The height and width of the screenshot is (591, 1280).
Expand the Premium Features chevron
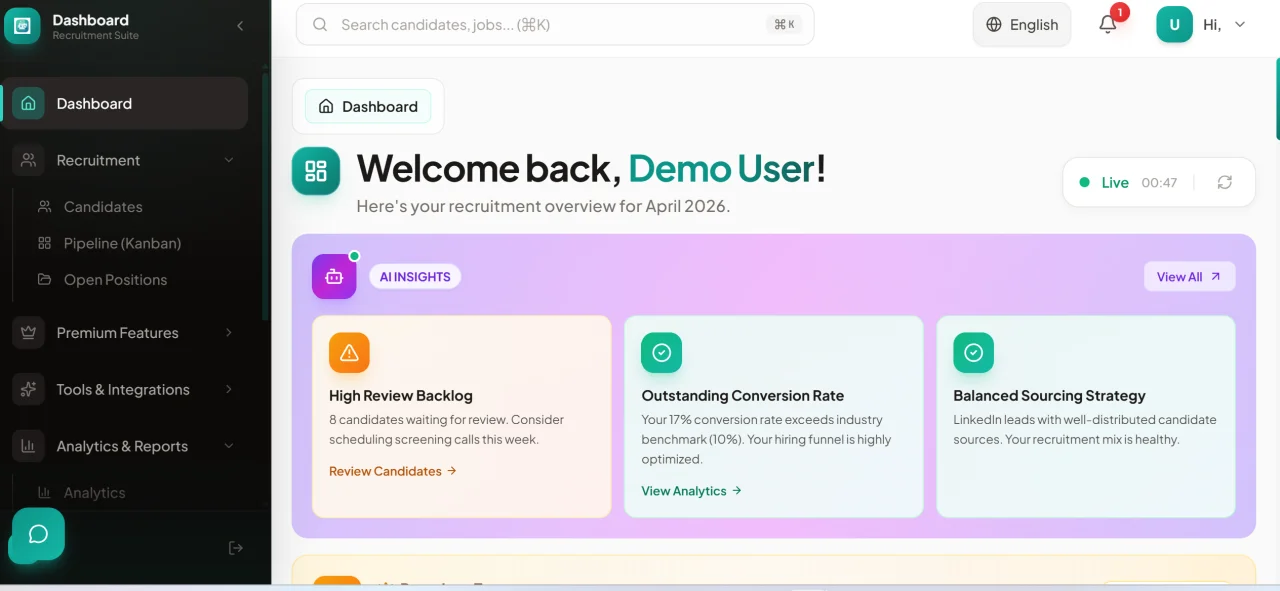coord(229,333)
